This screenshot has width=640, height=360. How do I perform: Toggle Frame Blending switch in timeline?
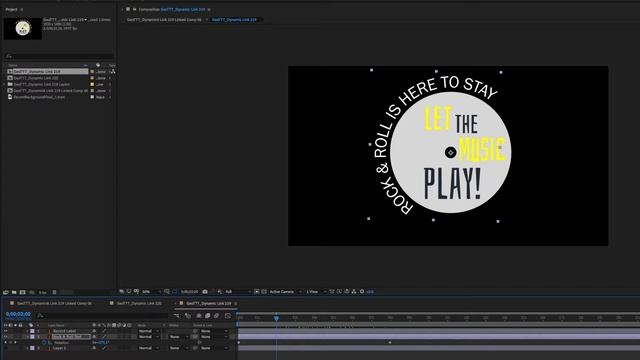pos(208,316)
